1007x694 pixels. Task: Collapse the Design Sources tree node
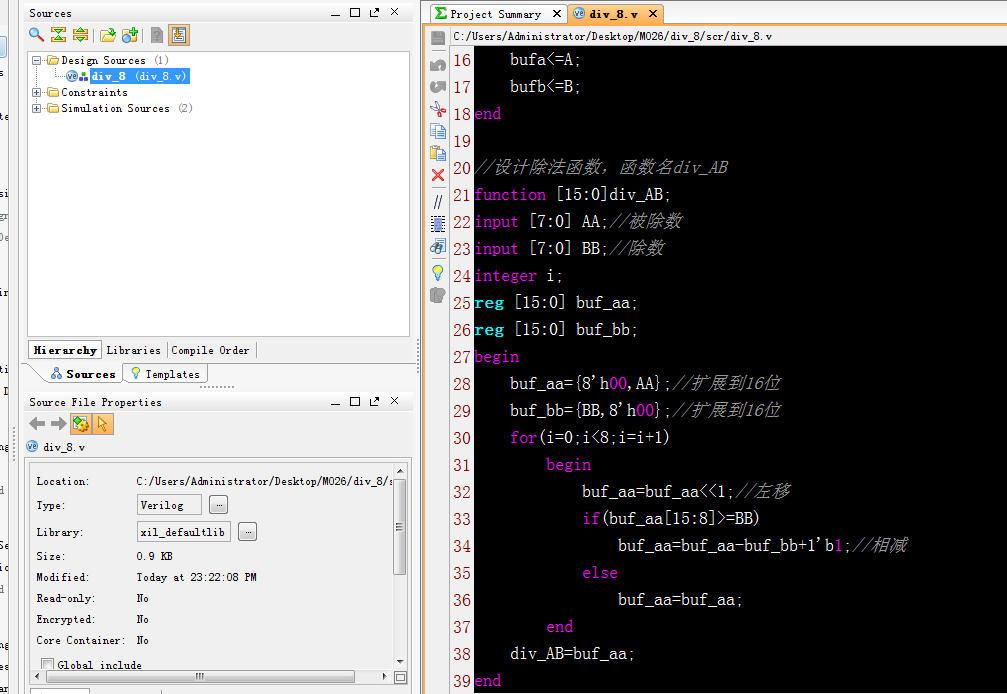coord(38,61)
